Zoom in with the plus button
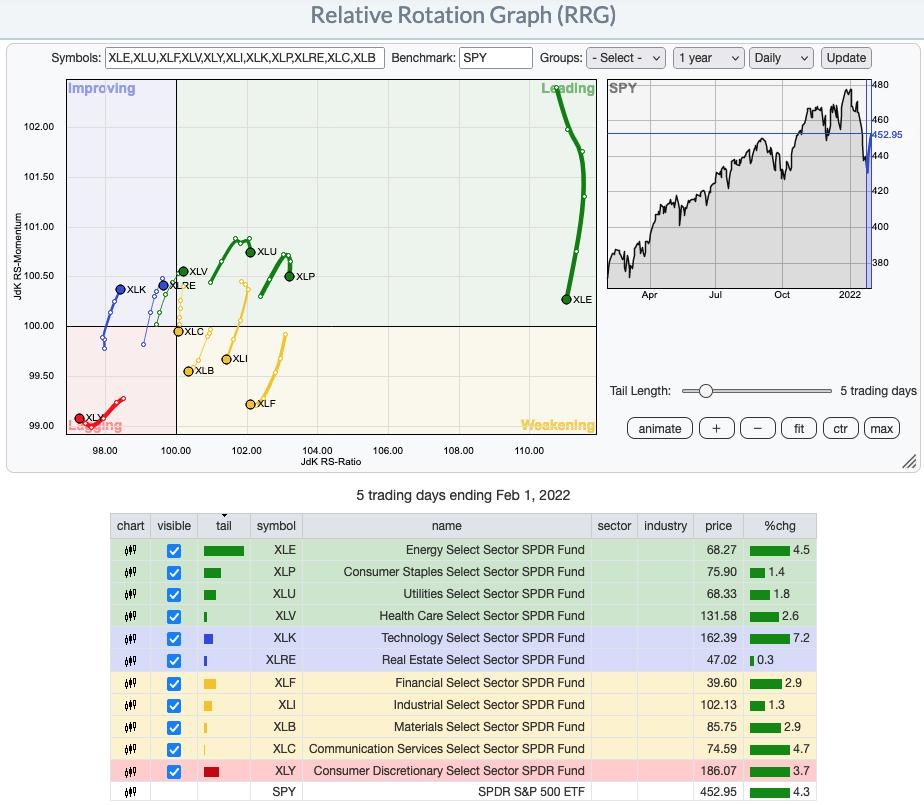This screenshot has height=805, width=924. (x=717, y=428)
